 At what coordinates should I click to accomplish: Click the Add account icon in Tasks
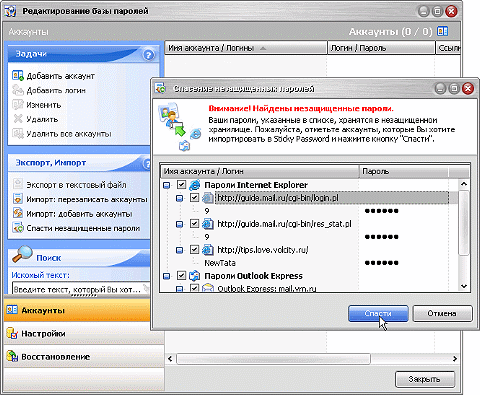18,75
